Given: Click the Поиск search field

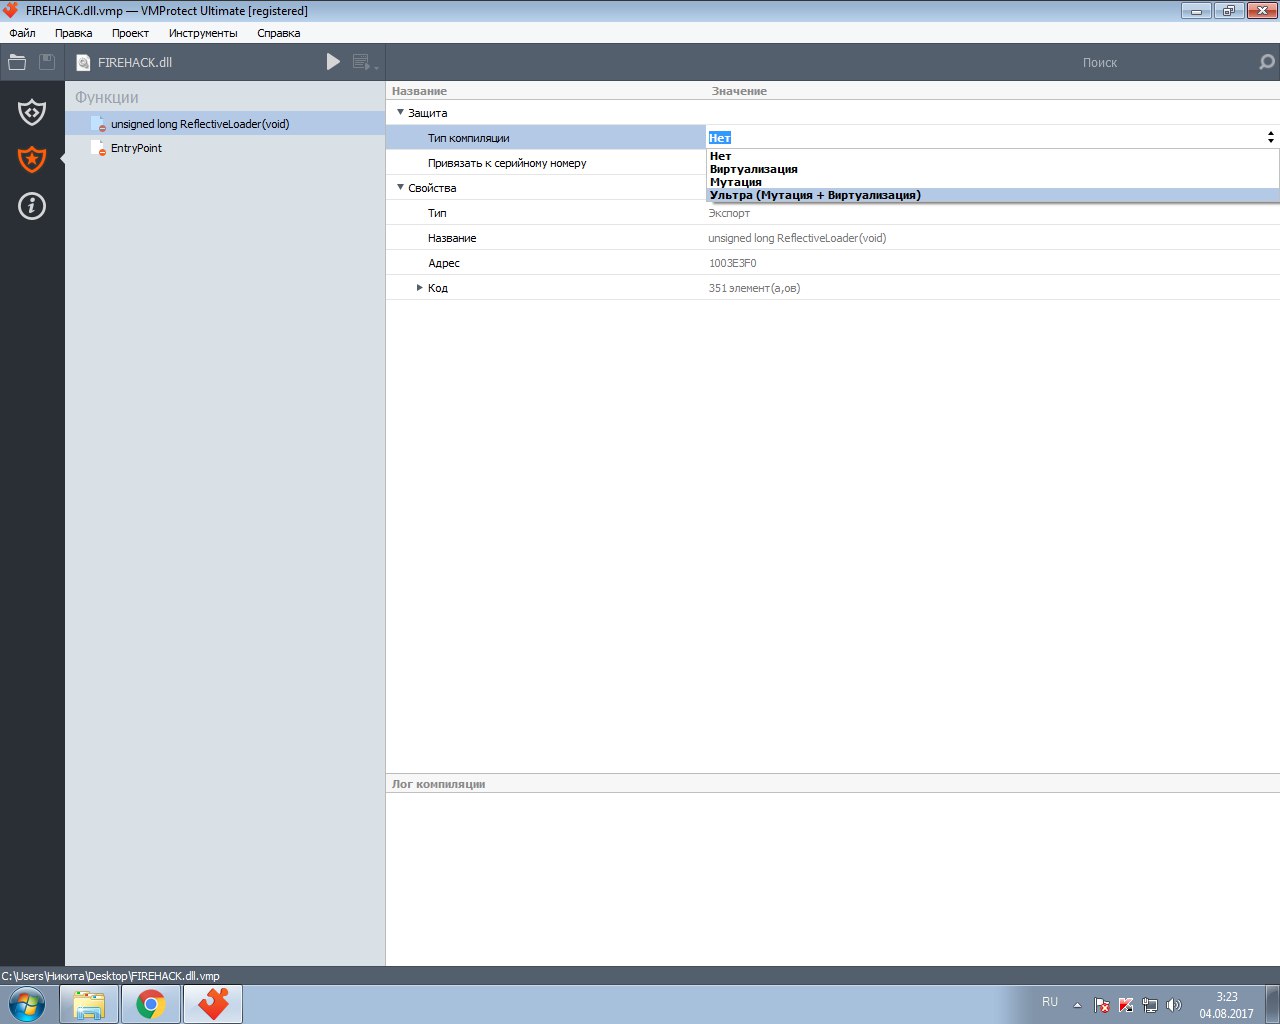Looking at the screenshot, I should coord(1098,62).
